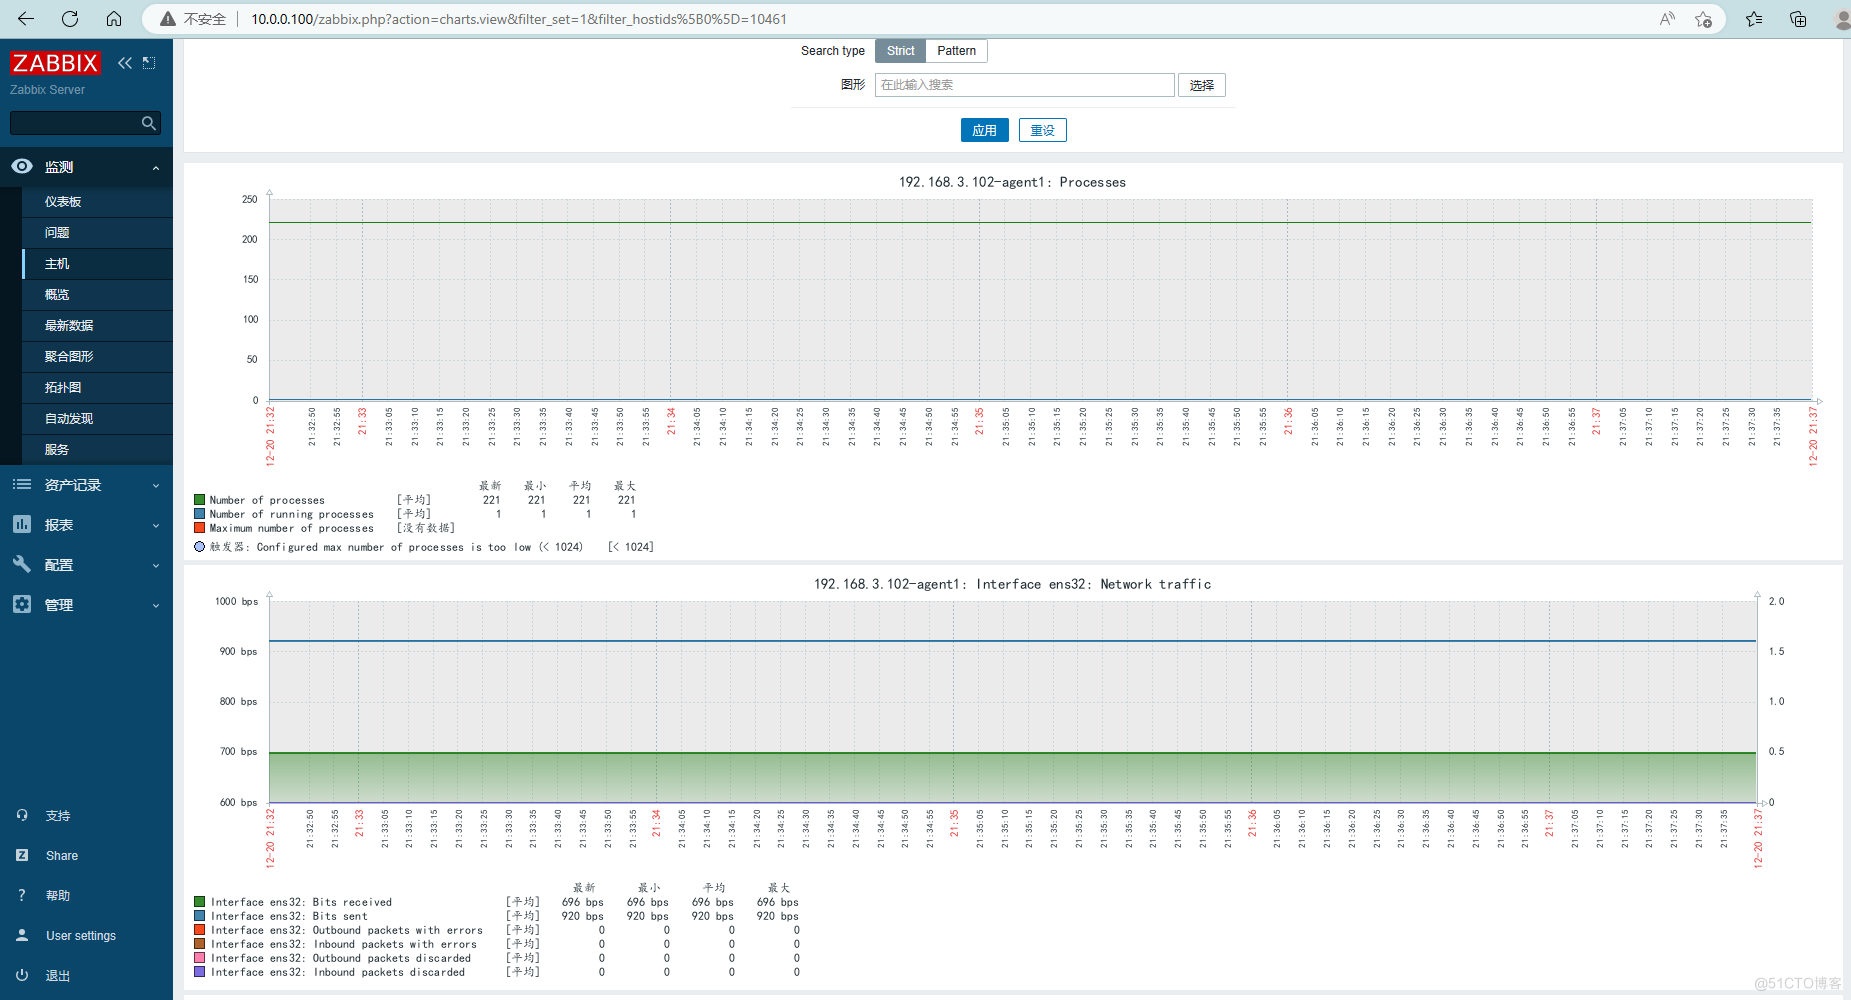Click blue swatch for Bits sent

(200, 916)
